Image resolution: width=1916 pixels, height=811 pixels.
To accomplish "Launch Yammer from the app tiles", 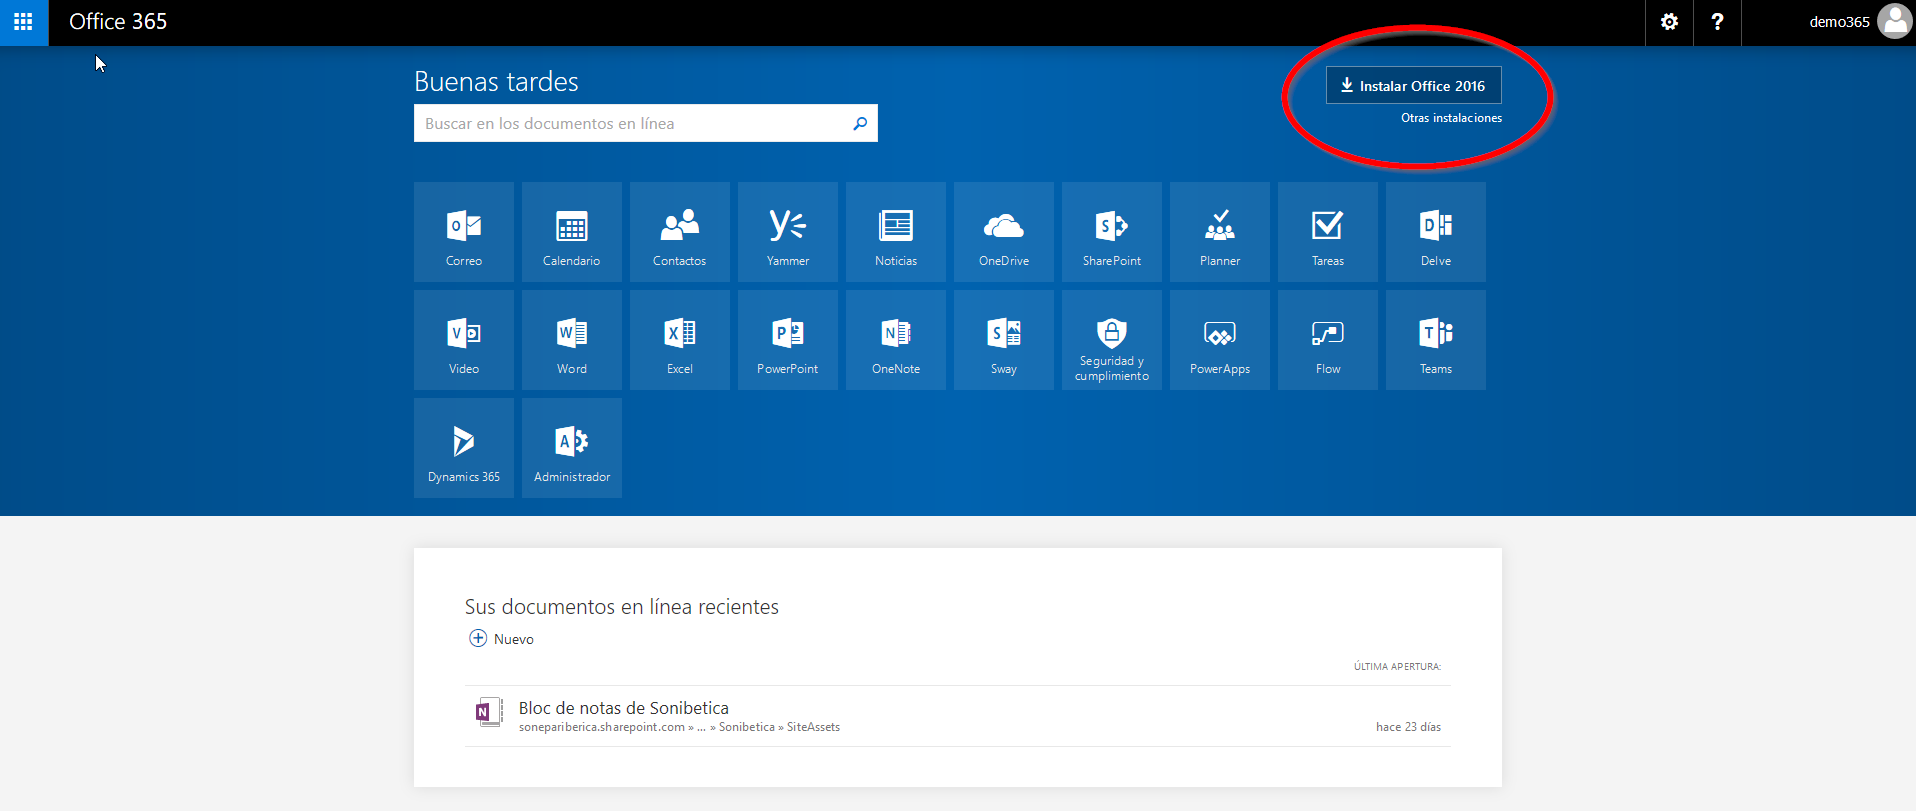I will pyautogui.click(x=788, y=232).
